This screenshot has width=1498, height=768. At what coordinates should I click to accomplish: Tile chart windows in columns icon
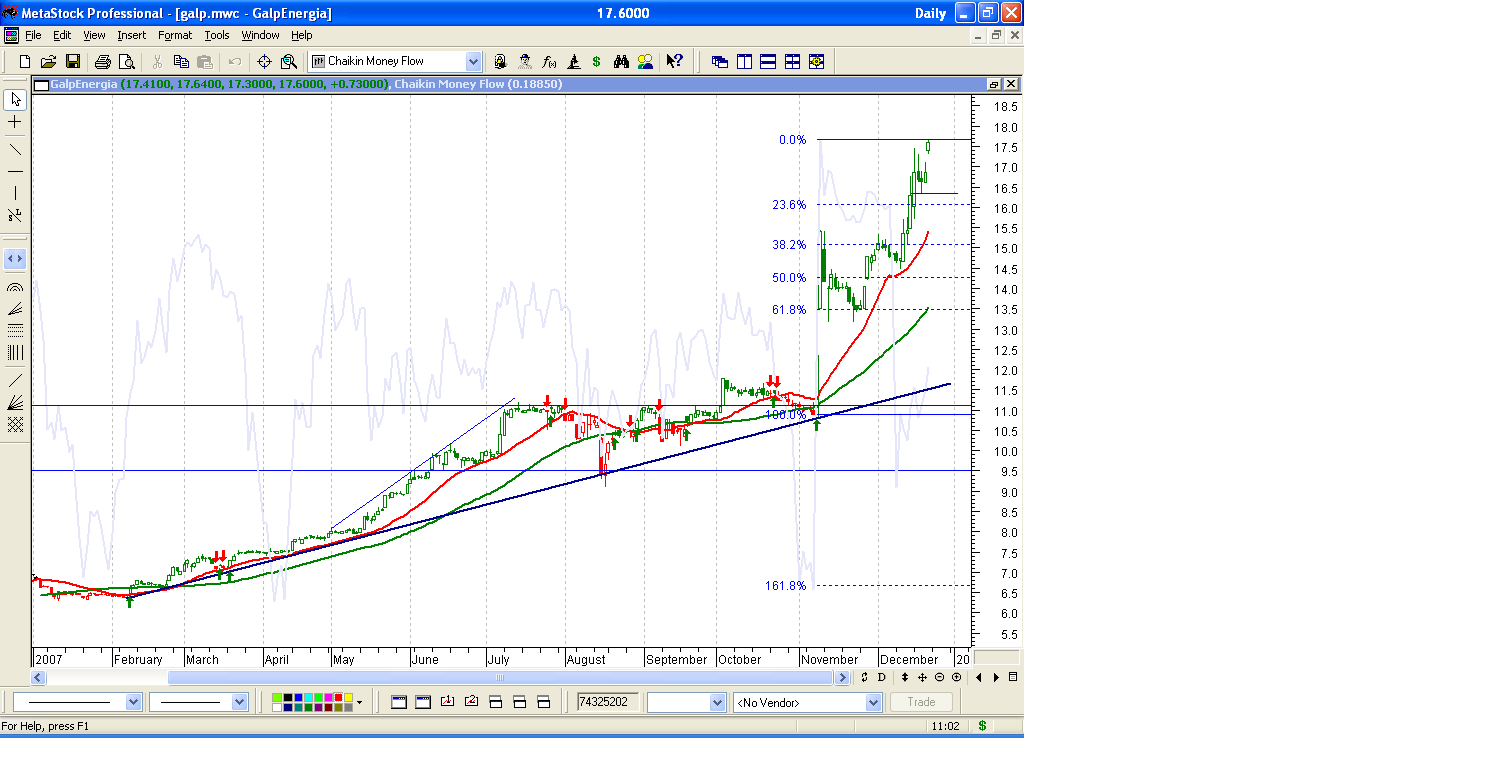(744, 61)
